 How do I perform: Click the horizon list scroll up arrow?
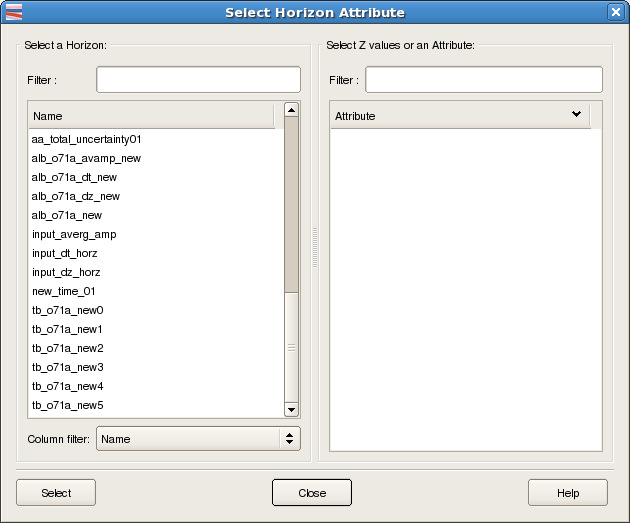pyautogui.click(x=291, y=110)
